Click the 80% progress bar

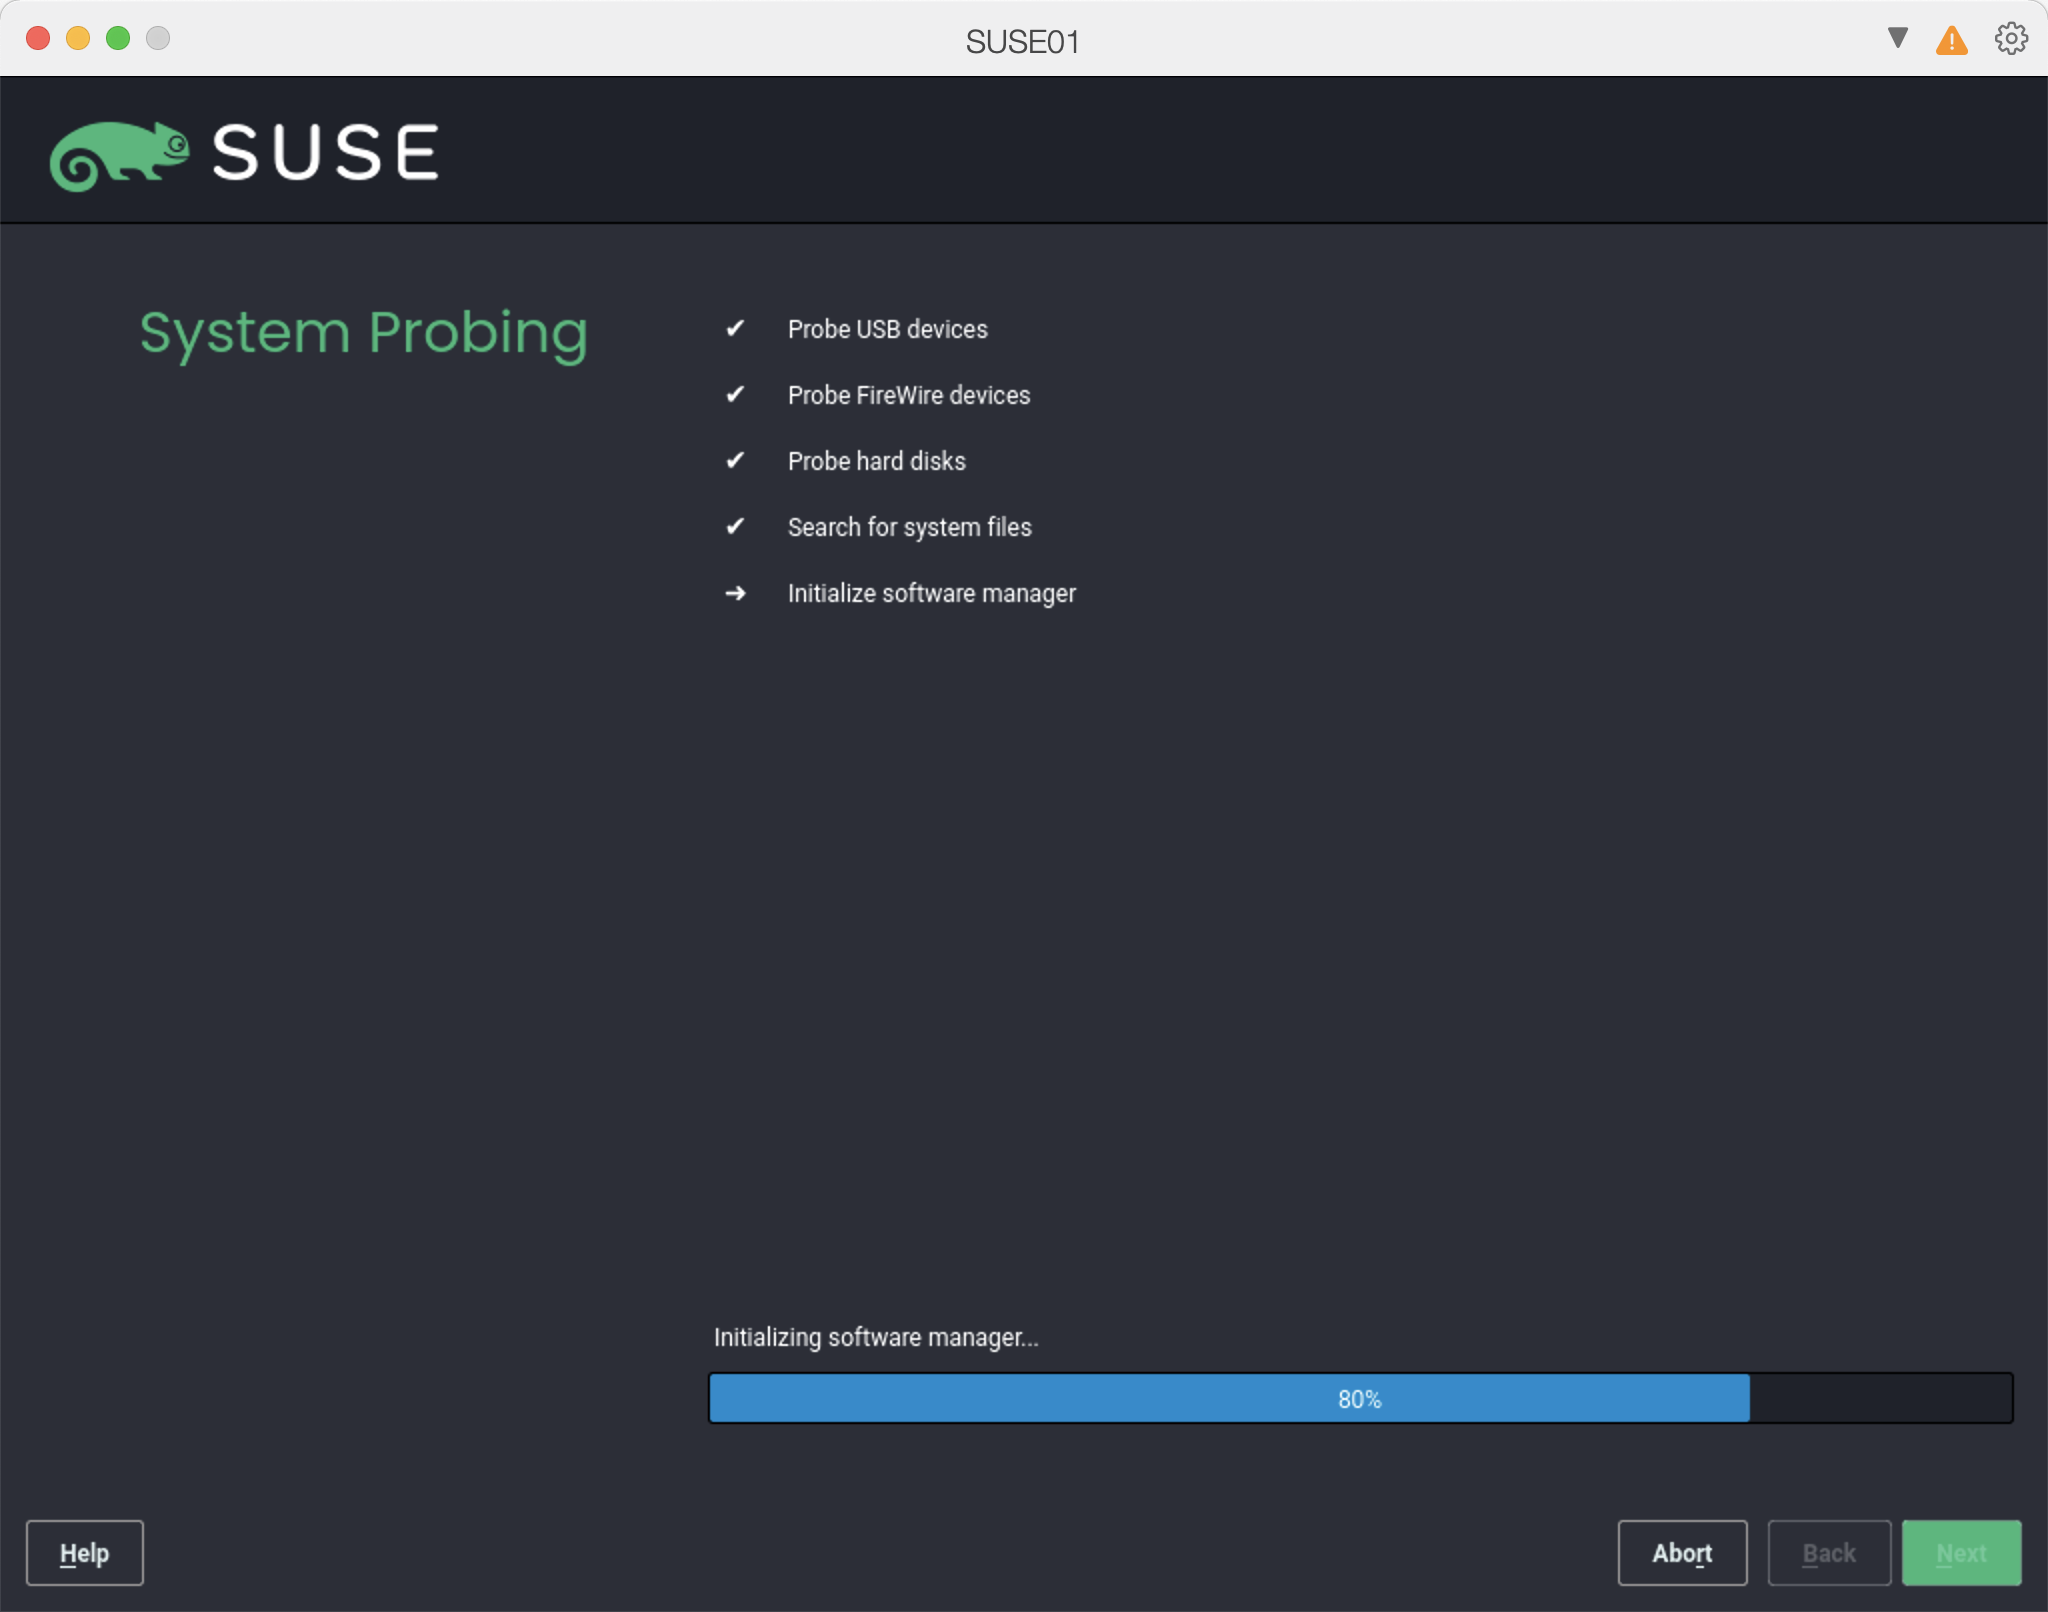pyautogui.click(x=1360, y=1398)
